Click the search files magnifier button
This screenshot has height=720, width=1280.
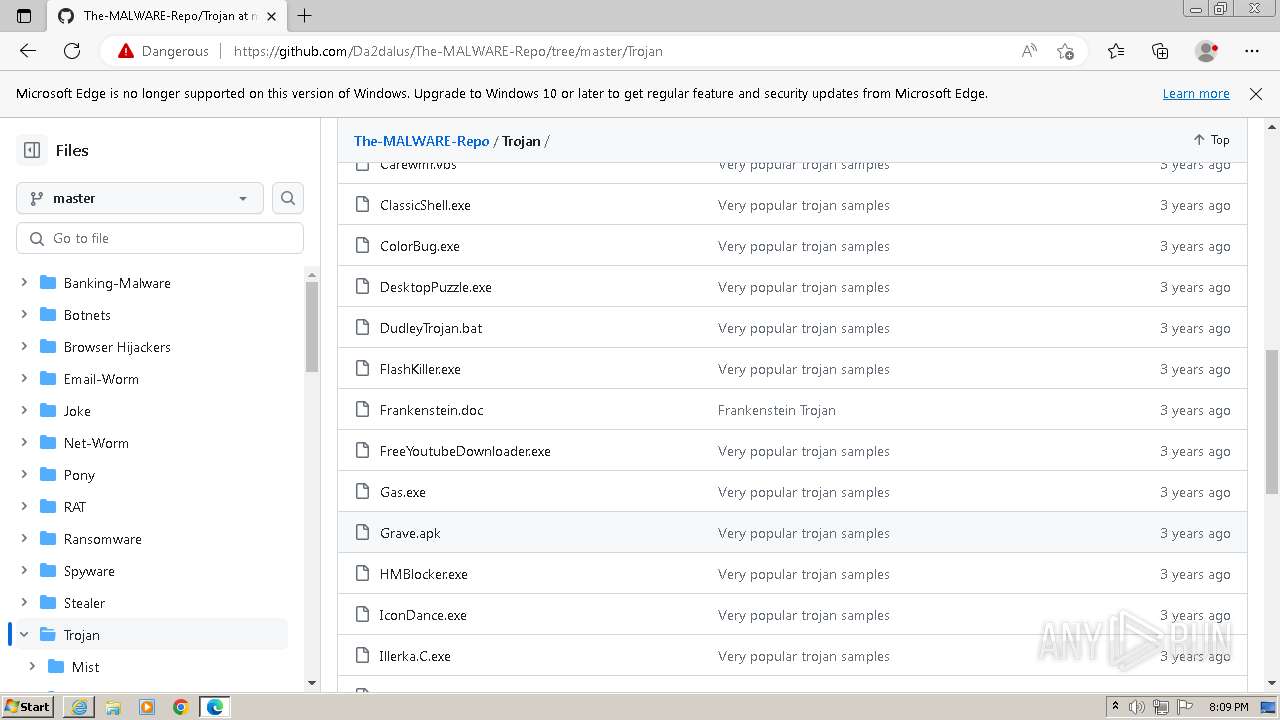(x=288, y=198)
